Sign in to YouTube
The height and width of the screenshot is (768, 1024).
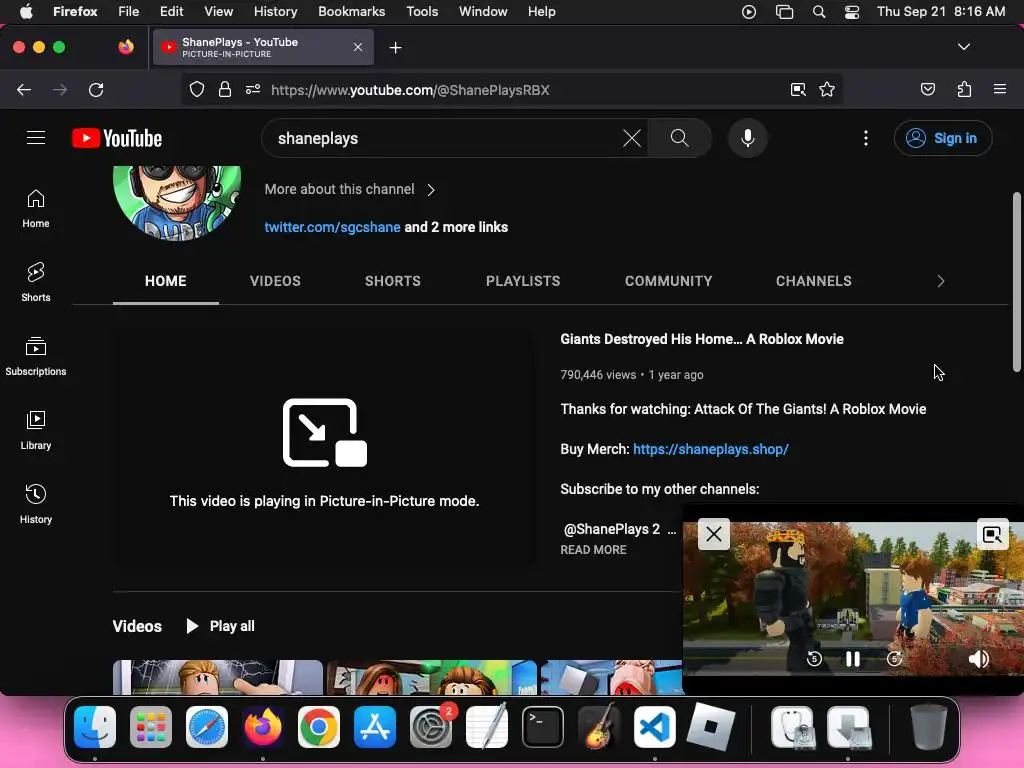[x=943, y=138]
